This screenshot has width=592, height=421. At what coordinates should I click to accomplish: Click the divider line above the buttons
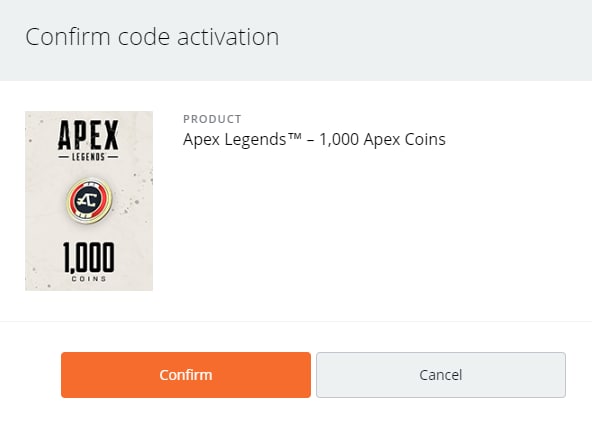[x=296, y=322]
